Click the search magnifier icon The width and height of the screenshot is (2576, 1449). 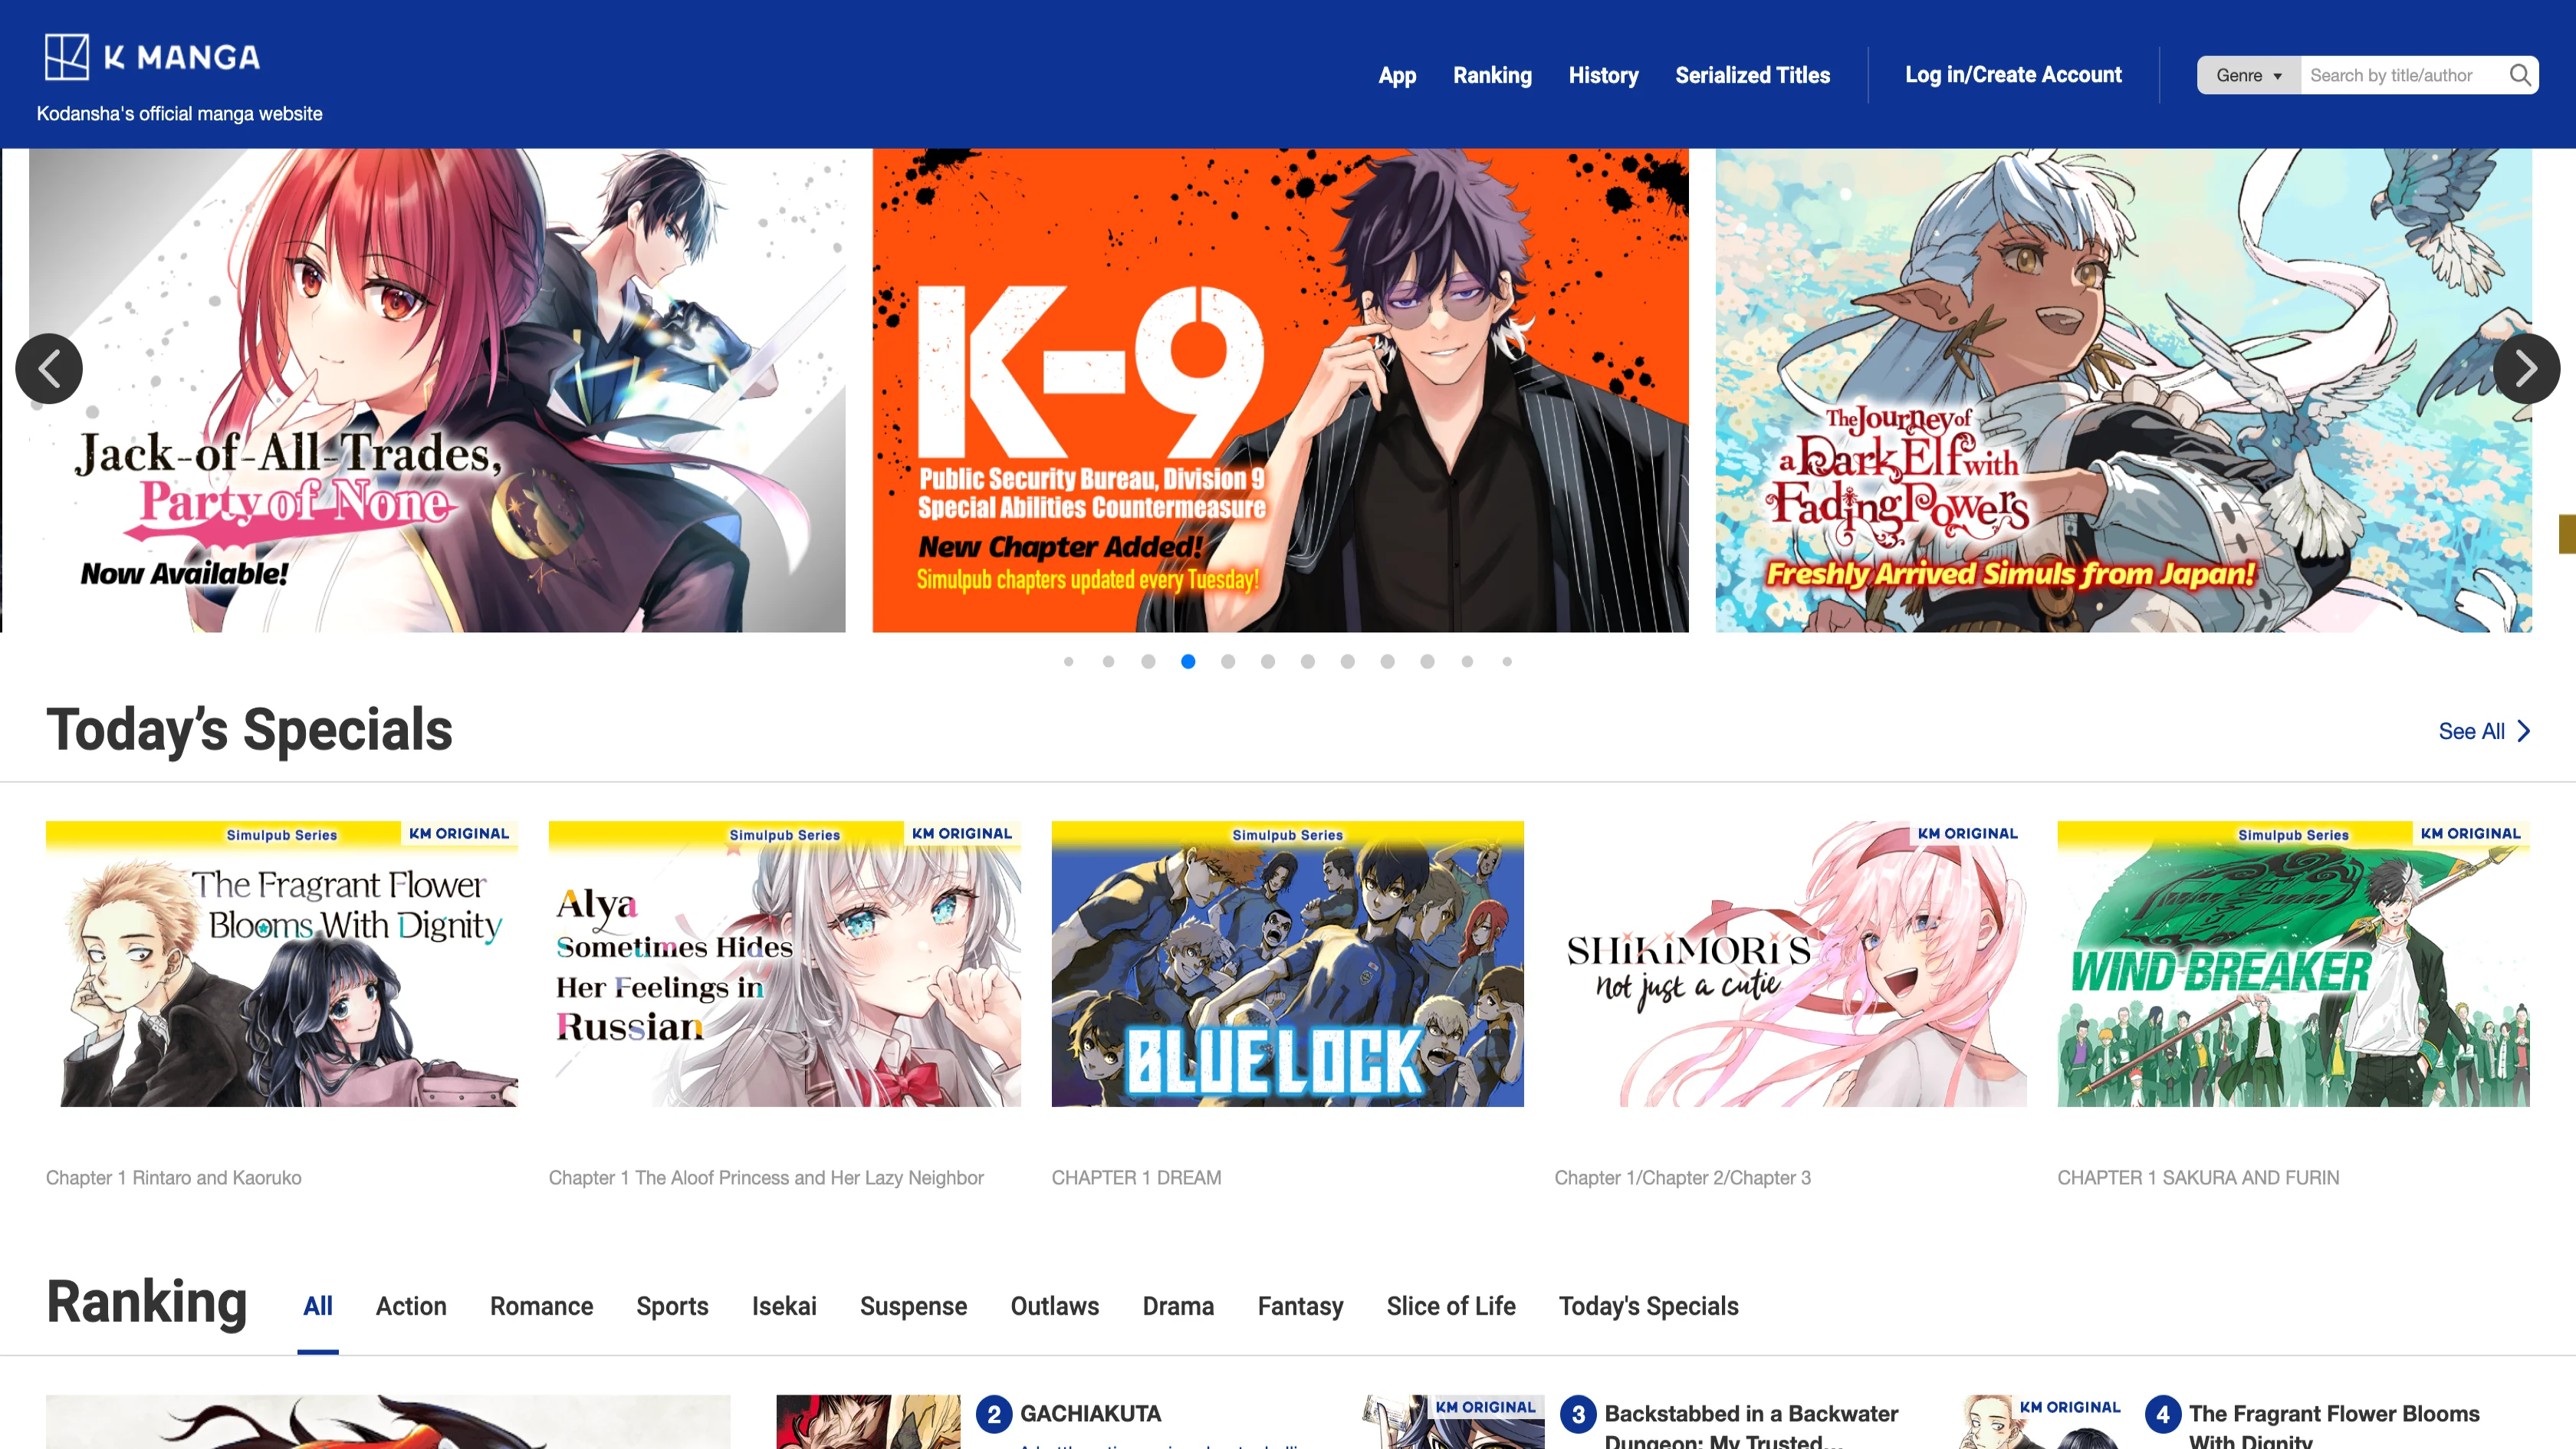coord(2519,75)
